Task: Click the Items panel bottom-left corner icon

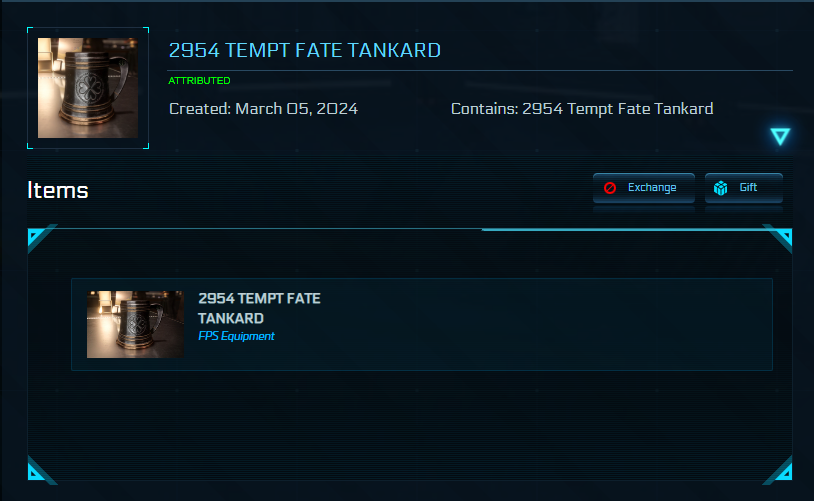Action: point(36,470)
